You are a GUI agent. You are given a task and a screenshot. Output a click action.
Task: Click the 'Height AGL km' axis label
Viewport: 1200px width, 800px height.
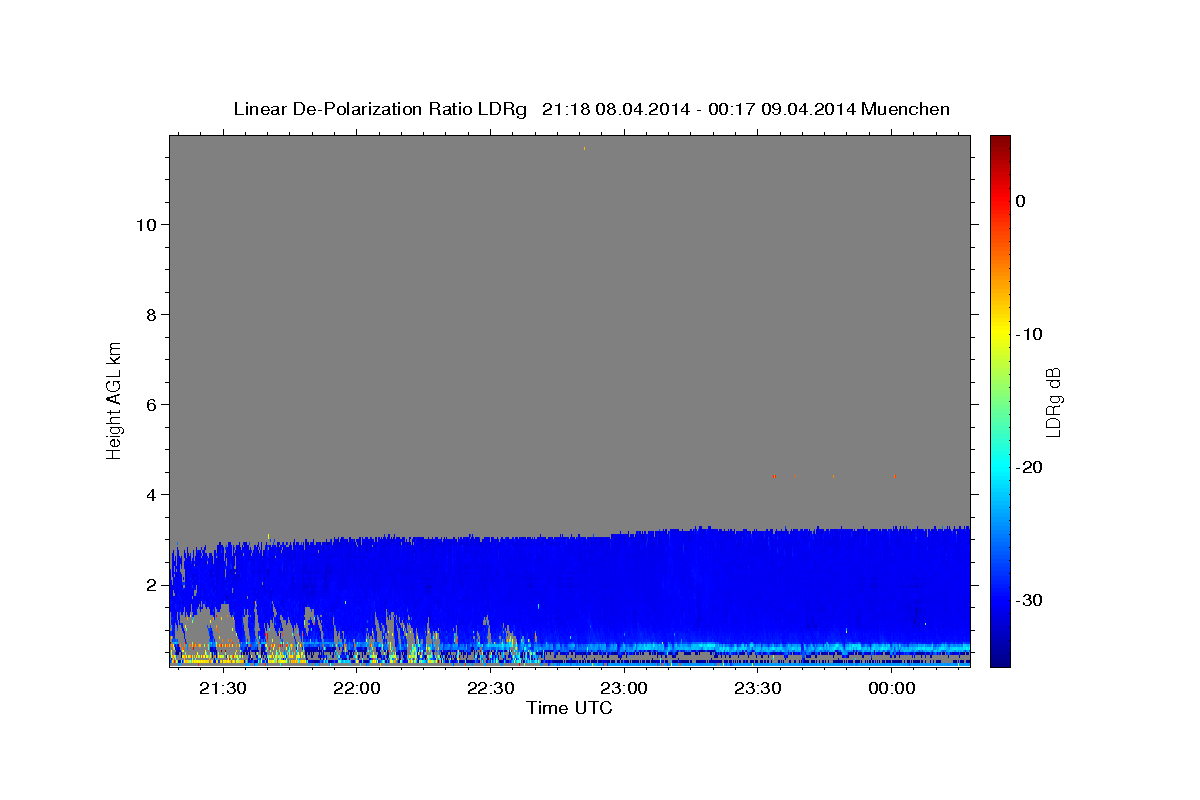115,400
